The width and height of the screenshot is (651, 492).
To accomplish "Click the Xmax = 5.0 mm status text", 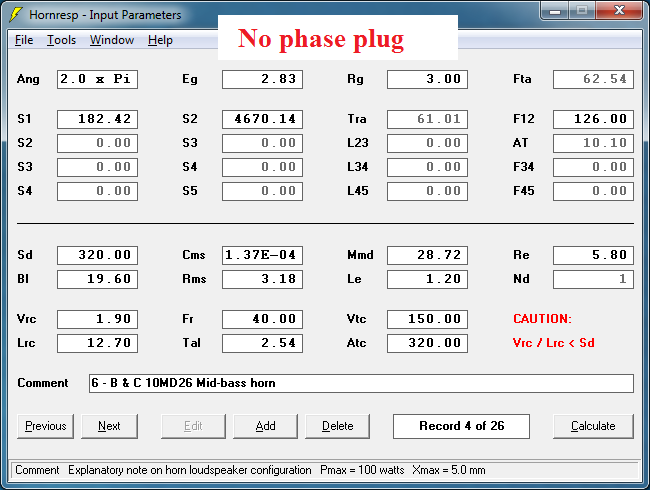I will pyautogui.click(x=448, y=470).
